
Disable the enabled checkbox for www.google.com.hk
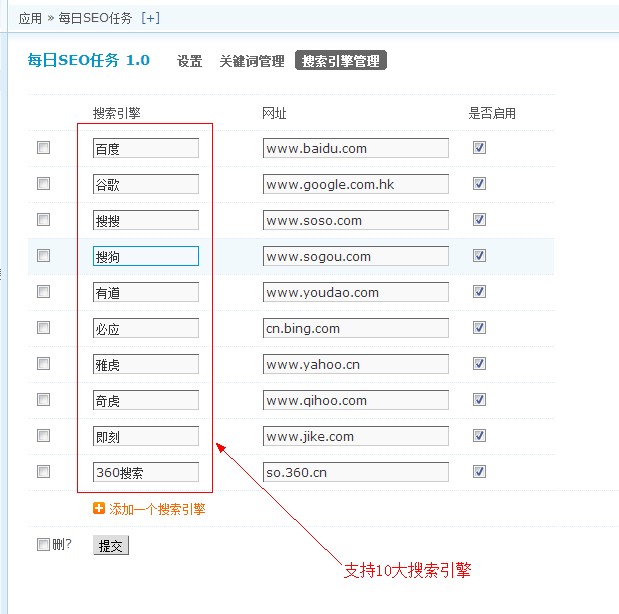click(x=479, y=184)
